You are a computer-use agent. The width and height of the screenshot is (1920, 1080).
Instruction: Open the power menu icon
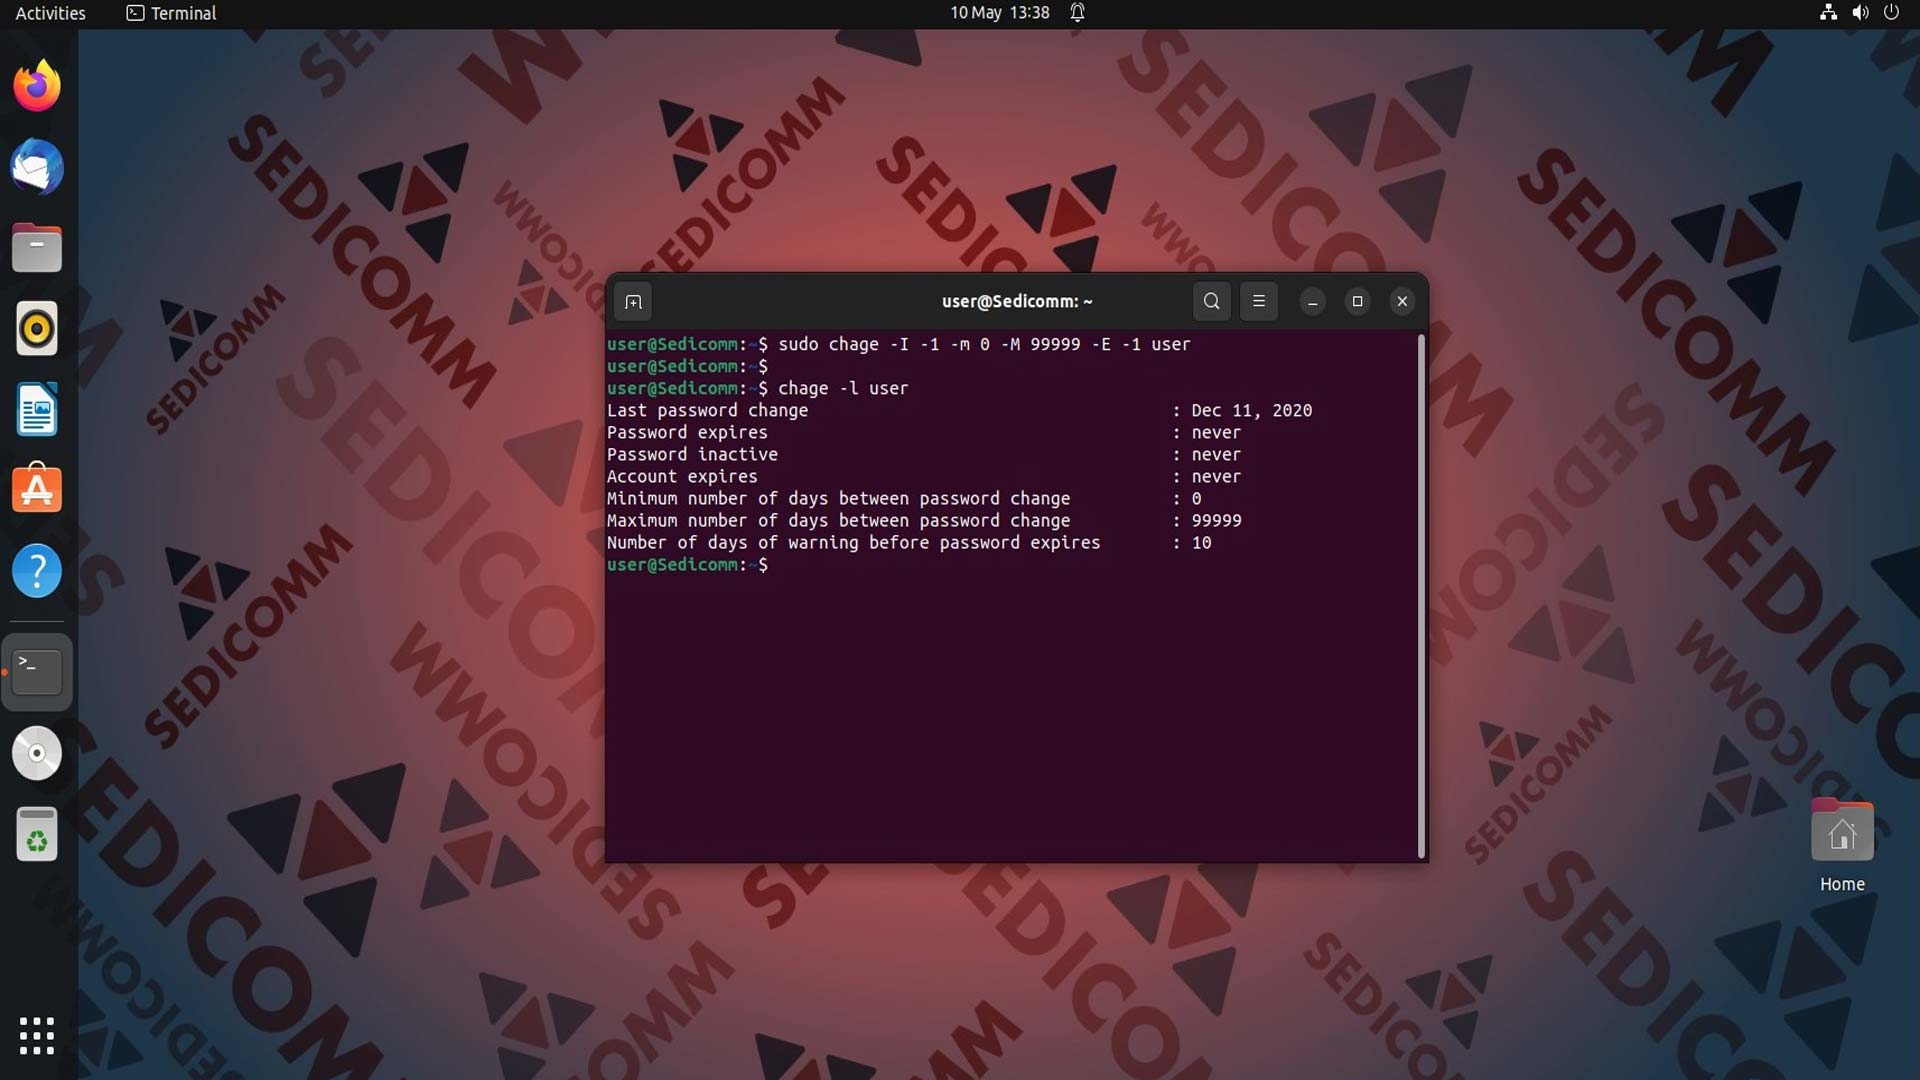pyautogui.click(x=1891, y=13)
